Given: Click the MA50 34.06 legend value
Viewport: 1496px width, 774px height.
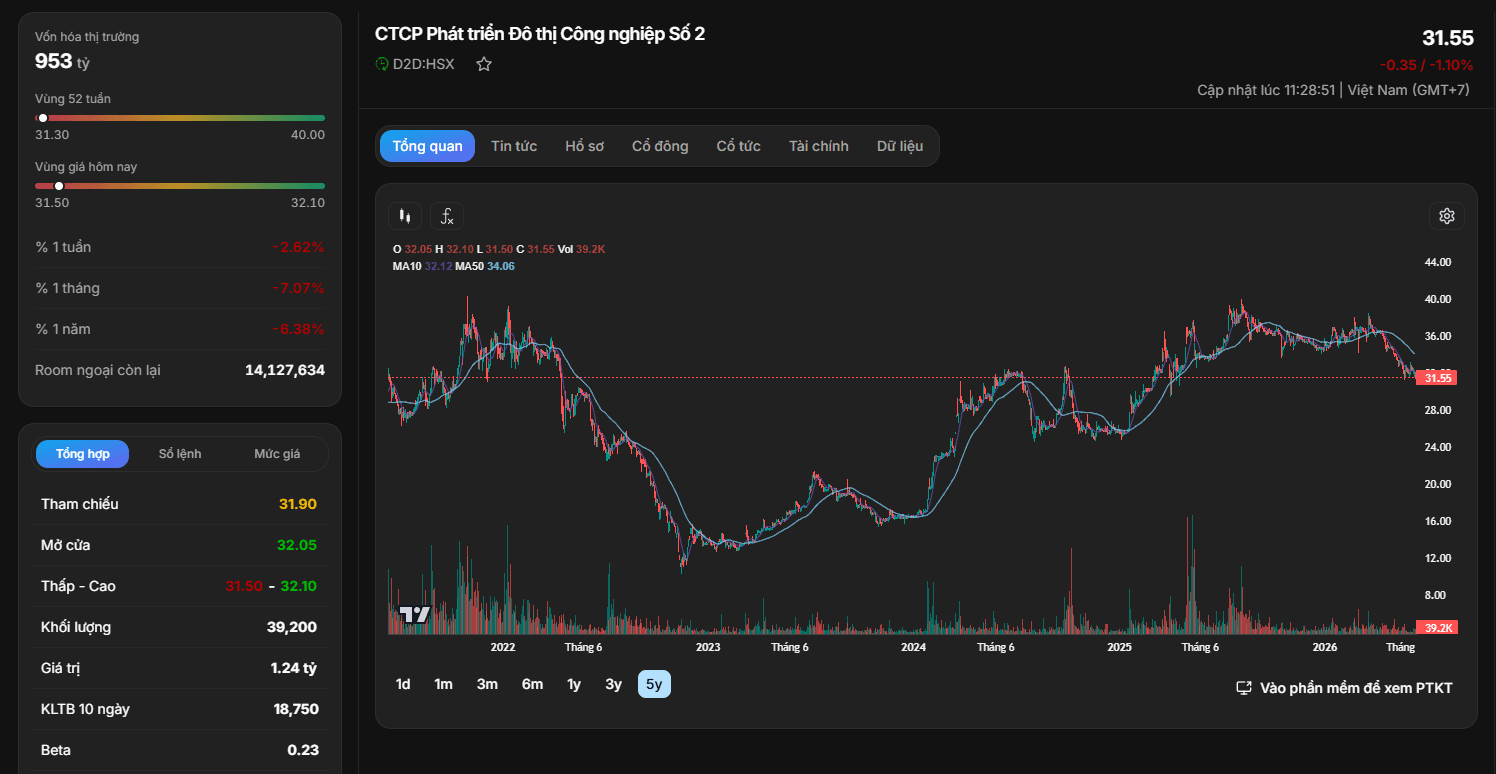Looking at the screenshot, I should click(x=501, y=266).
